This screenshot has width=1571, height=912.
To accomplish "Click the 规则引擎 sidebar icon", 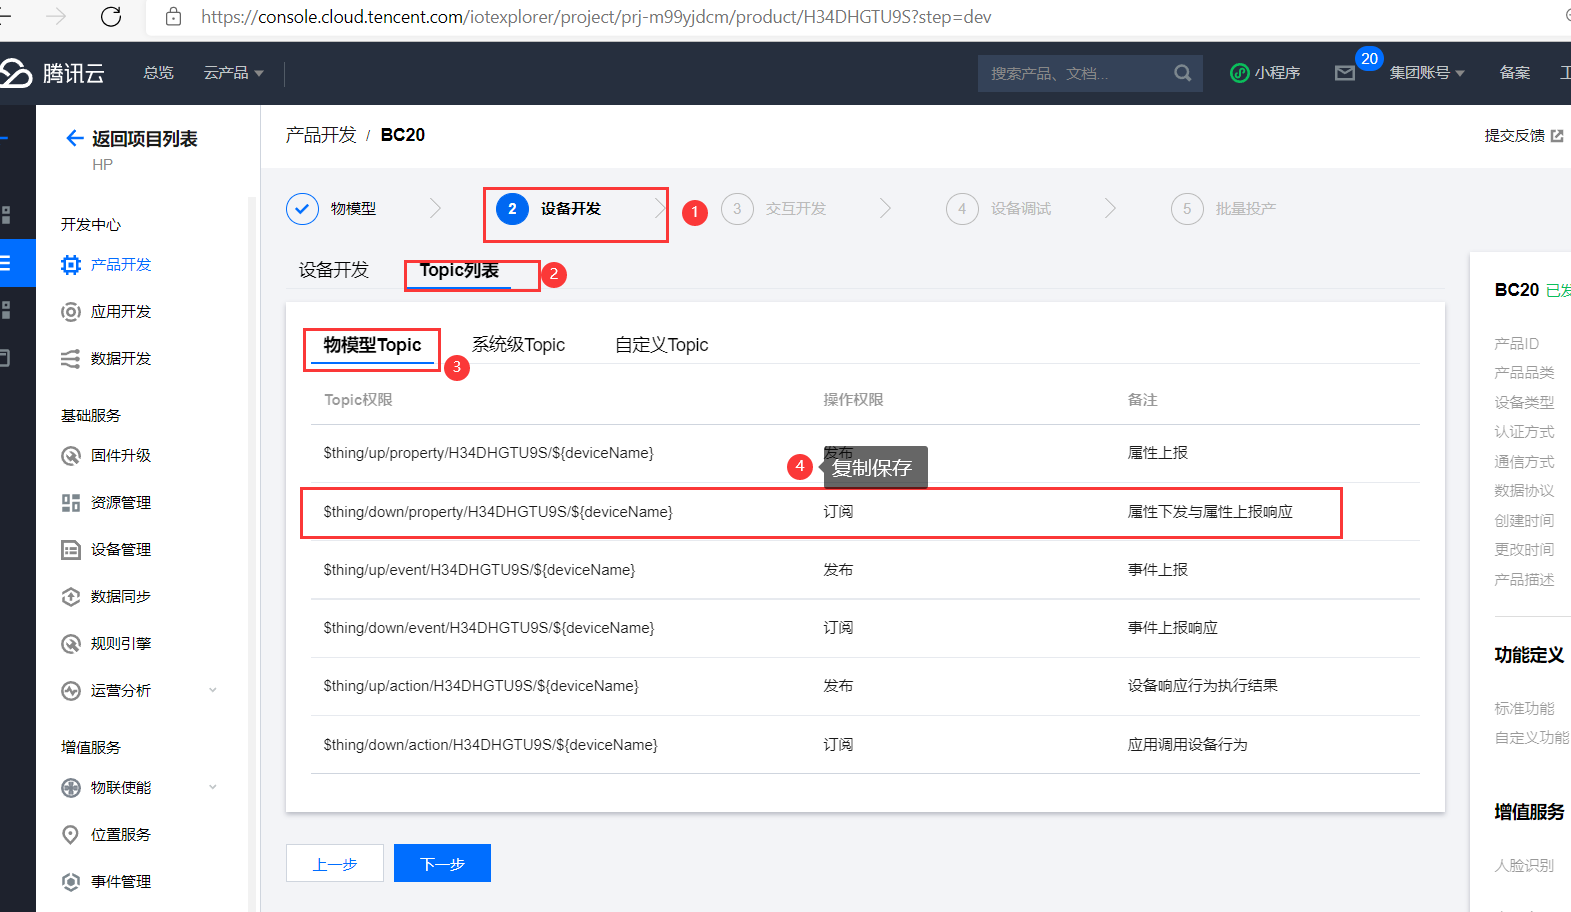I will coord(70,644).
